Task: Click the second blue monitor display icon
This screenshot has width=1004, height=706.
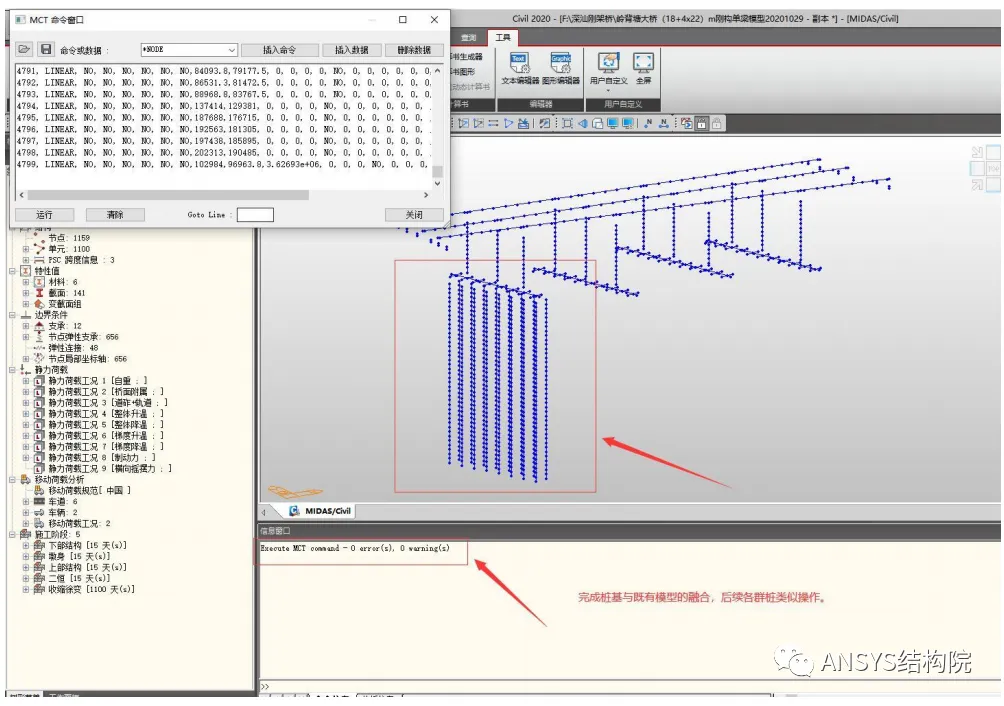Action: point(628,124)
